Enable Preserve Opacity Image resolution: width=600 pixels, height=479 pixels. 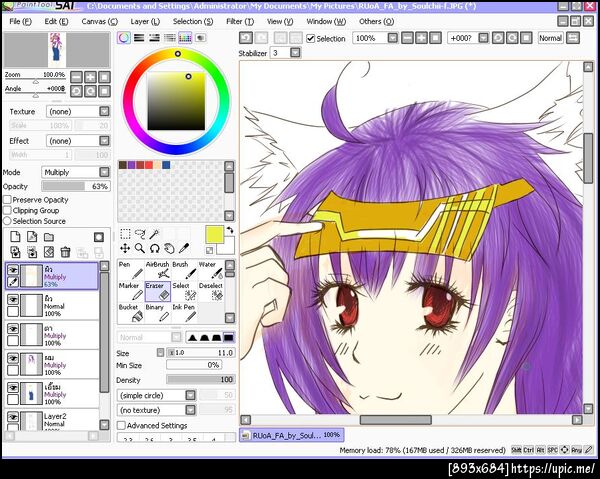[x=7, y=200]
